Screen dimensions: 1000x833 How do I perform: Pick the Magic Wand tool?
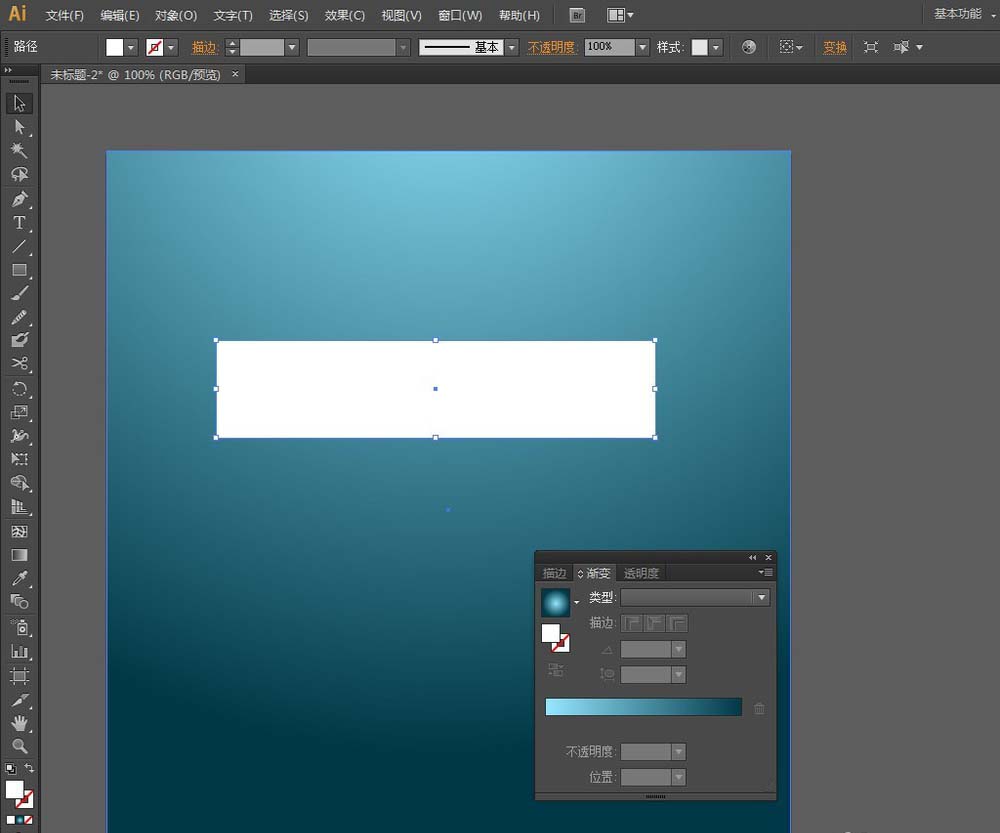(x=19, y=151)
